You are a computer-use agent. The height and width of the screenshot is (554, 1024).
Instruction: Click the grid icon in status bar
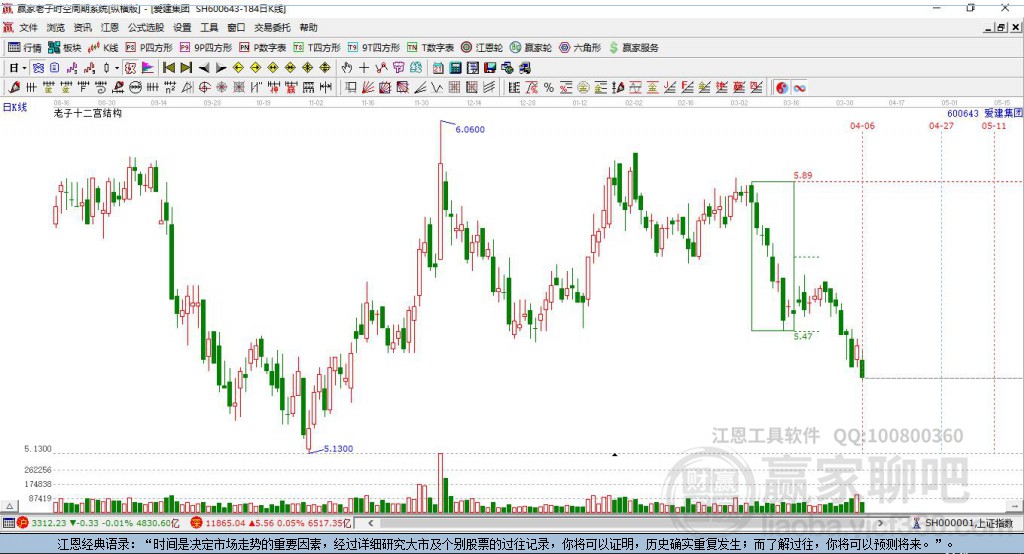coord(8,523)
